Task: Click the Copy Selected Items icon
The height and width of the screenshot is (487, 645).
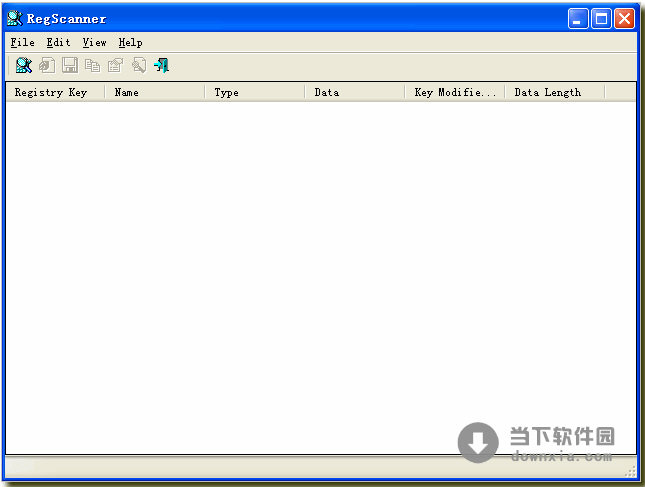Action: tap(93, 66)
